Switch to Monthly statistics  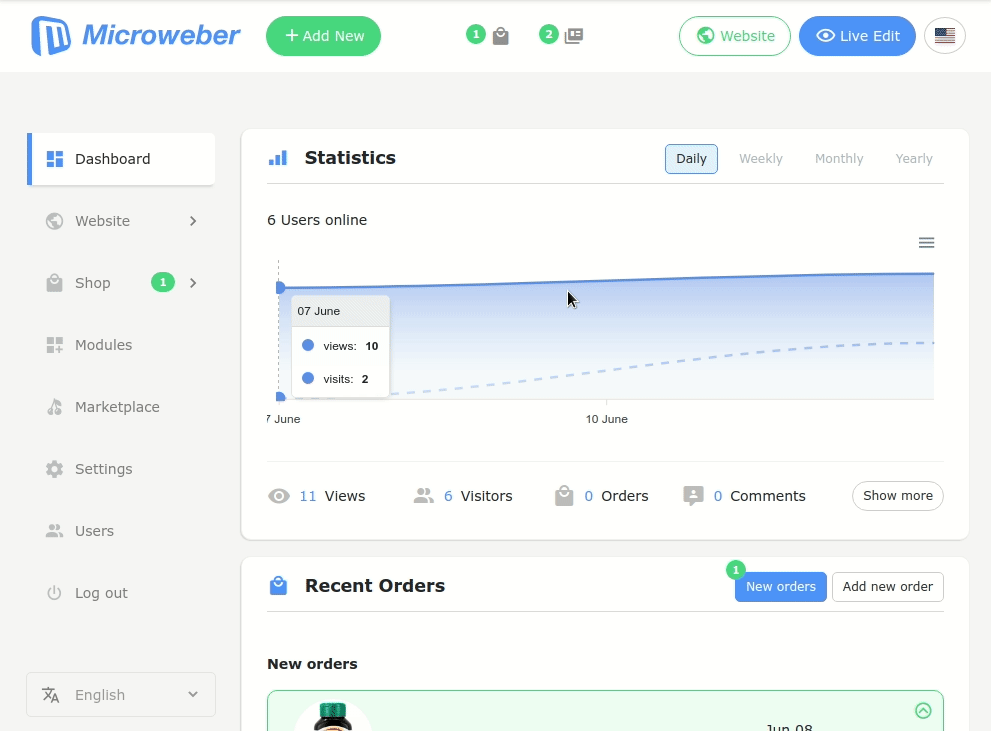839,159
